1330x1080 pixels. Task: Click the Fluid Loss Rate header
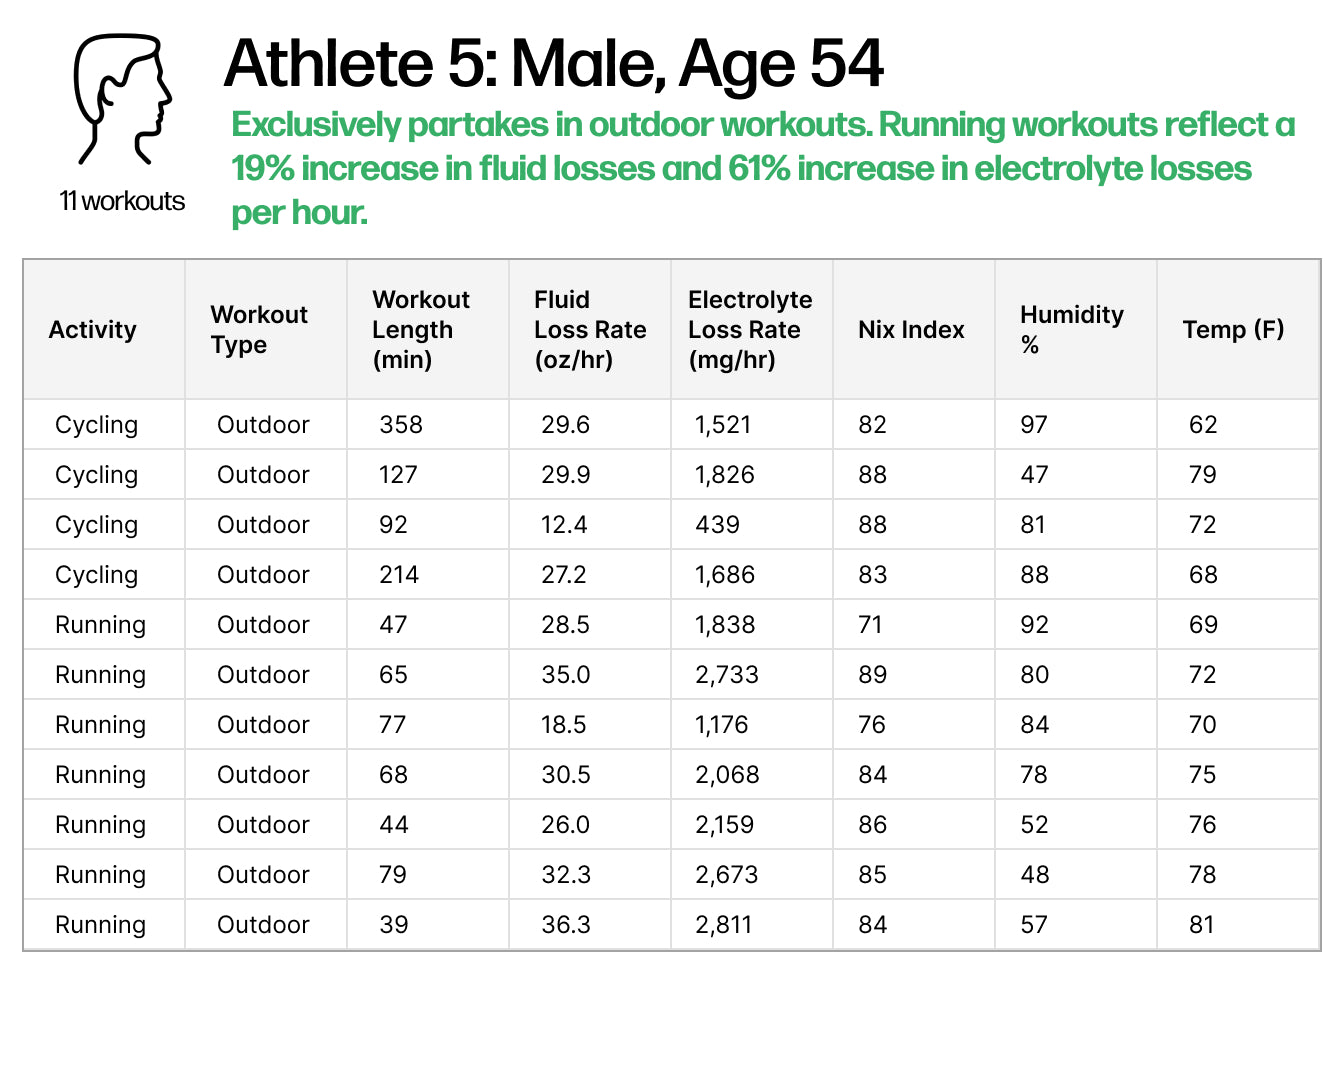[590, 330]
